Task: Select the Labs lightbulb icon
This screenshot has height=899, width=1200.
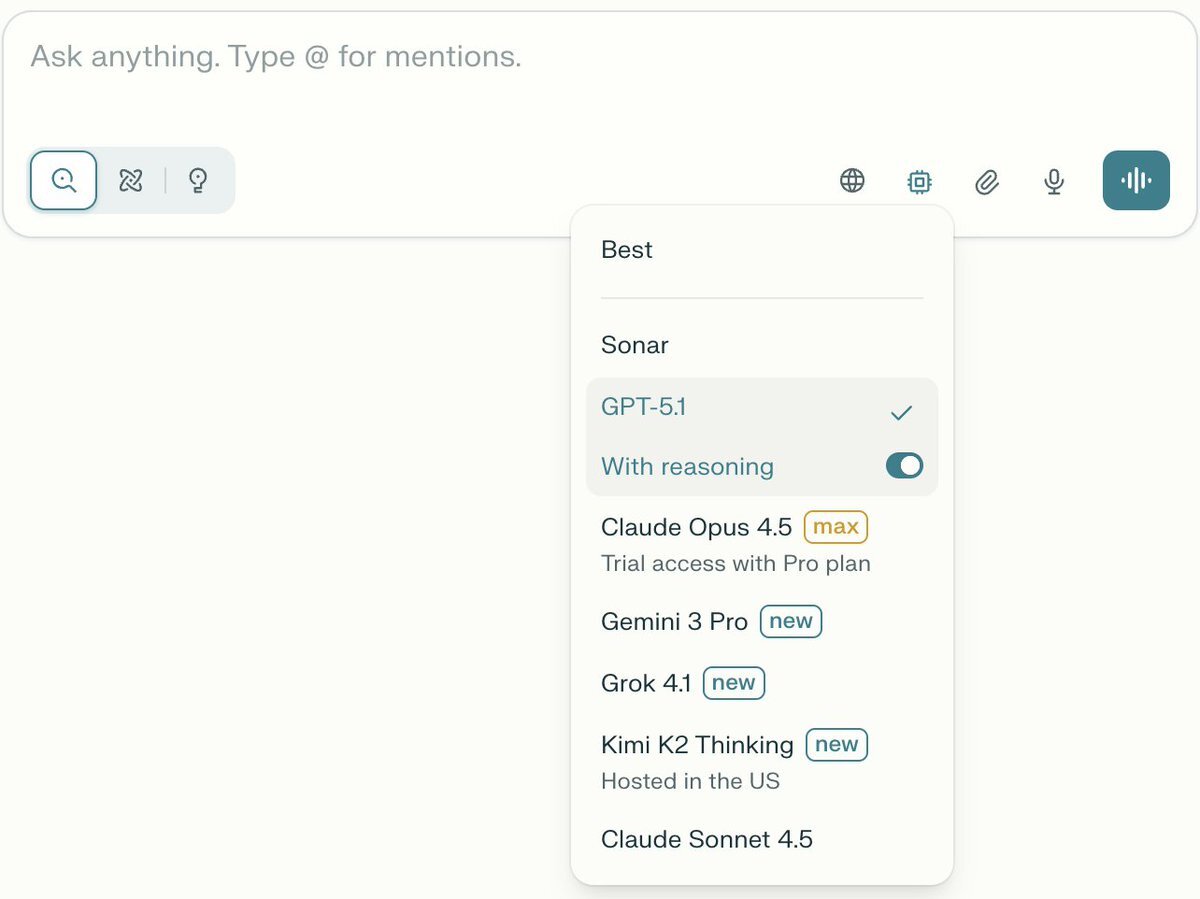Action: 198,180
